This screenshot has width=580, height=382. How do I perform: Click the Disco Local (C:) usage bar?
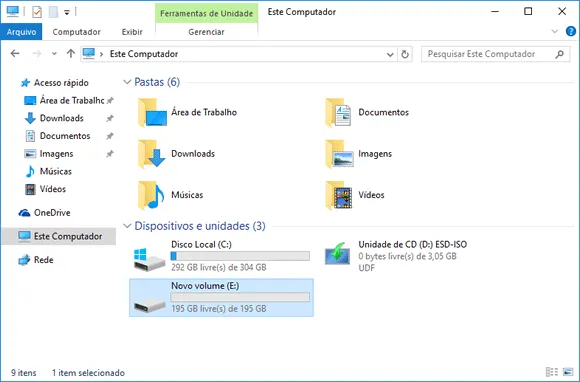click(x=240, y=256)
